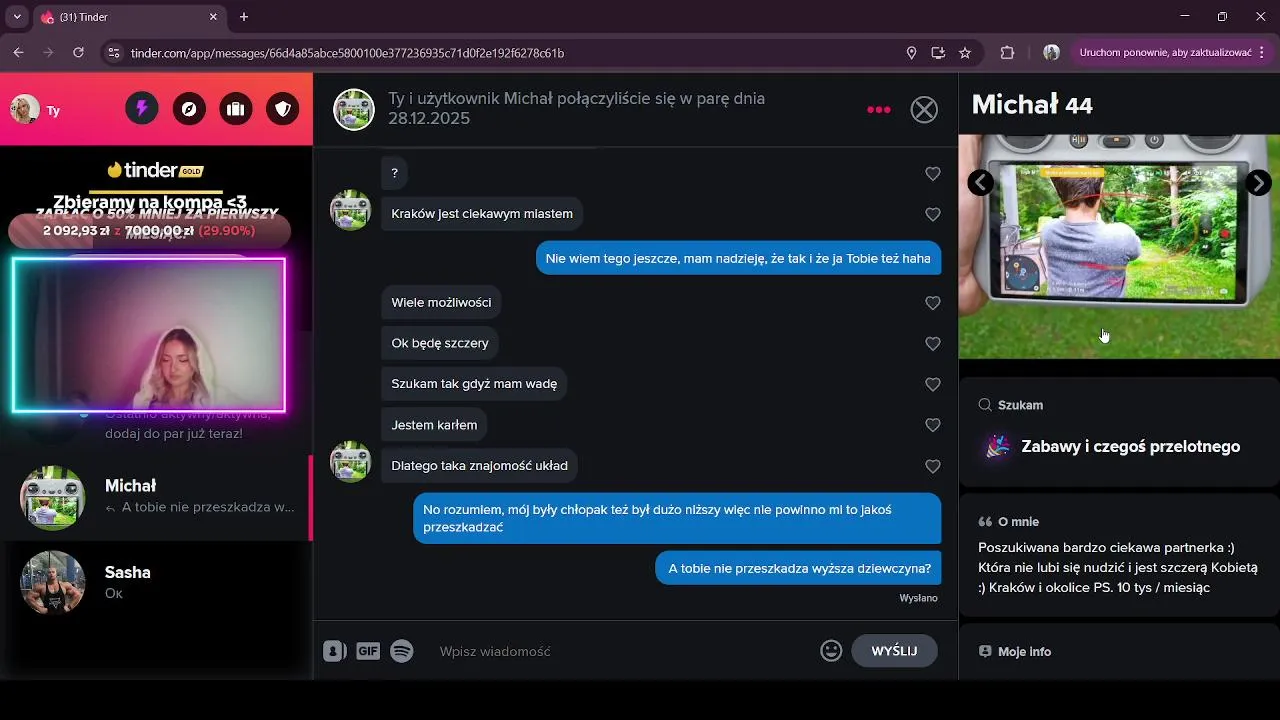Screen dimensions: 1280x720
Task: Show next profile photo arrow
Action: coord(1259,182)
